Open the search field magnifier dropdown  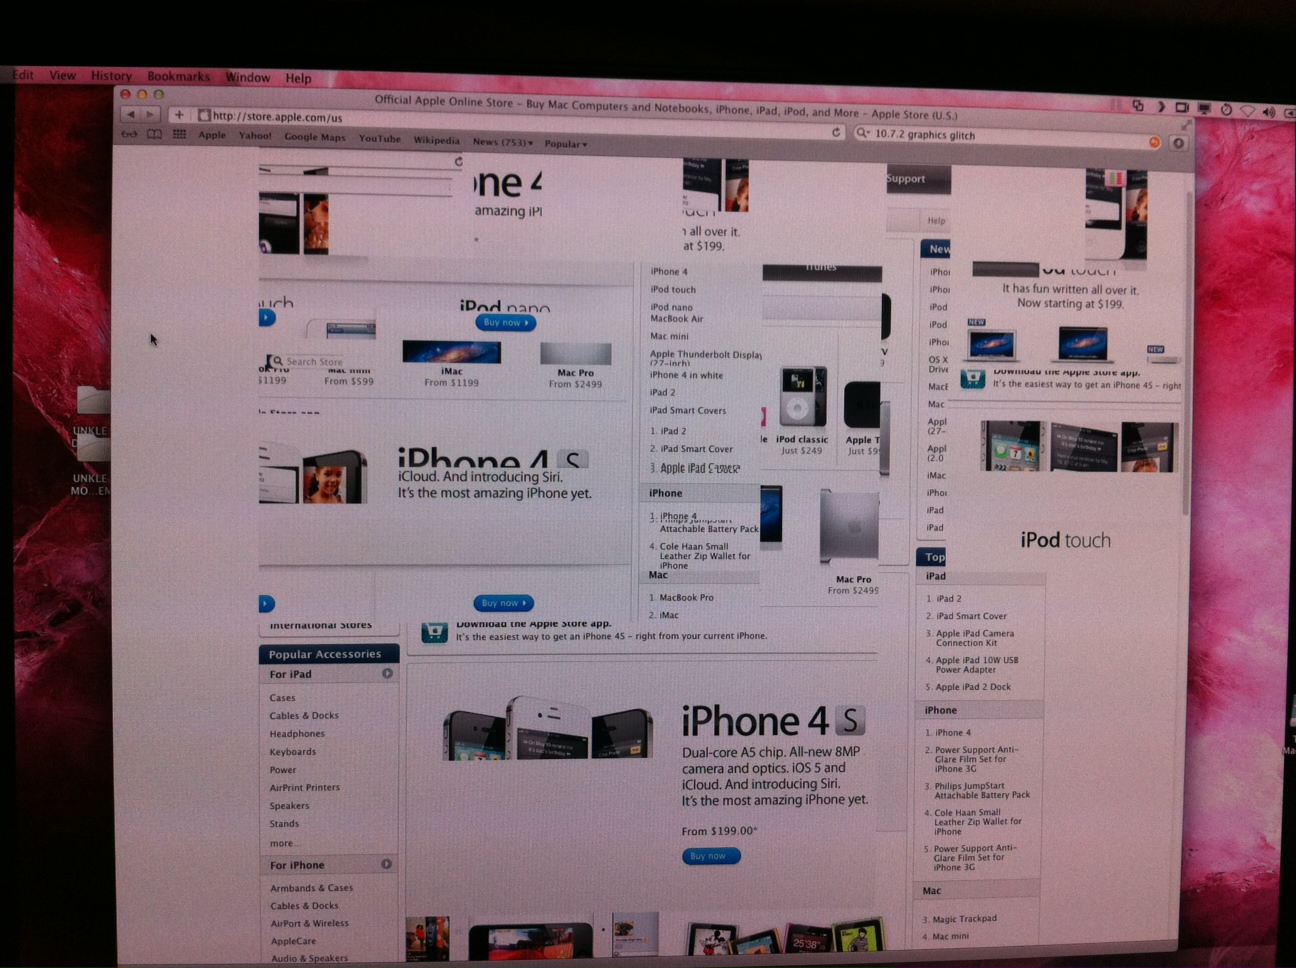click(x=863, y=133)
